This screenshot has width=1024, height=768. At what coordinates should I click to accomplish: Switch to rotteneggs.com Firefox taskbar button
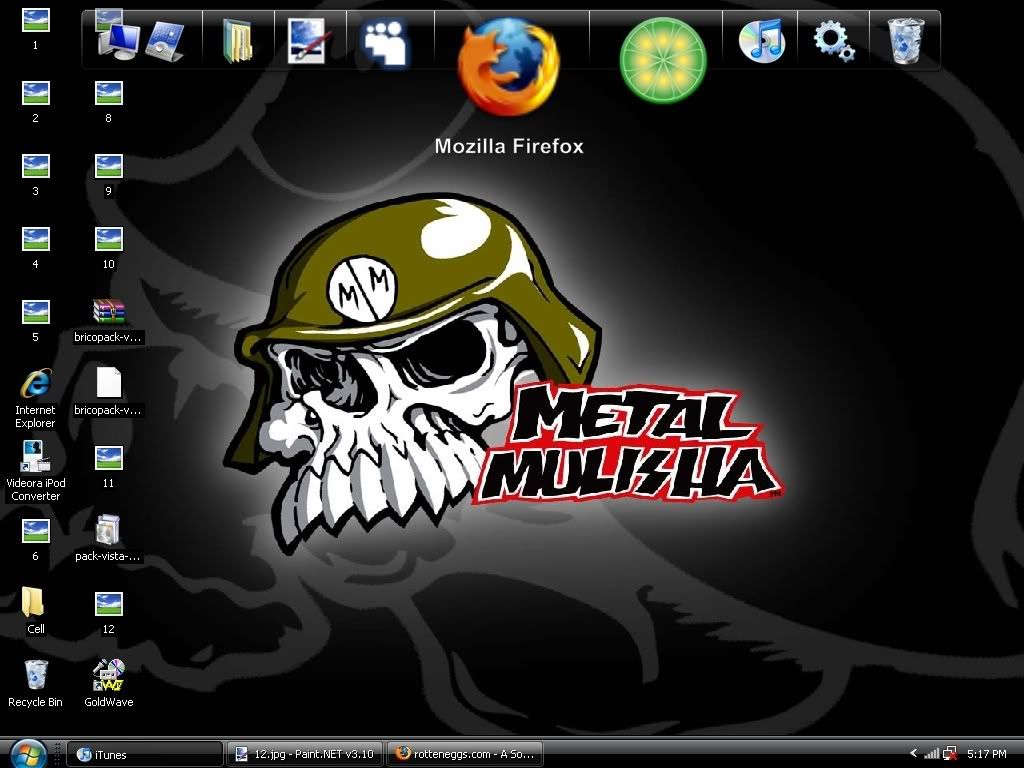click(x=465, y=754)
